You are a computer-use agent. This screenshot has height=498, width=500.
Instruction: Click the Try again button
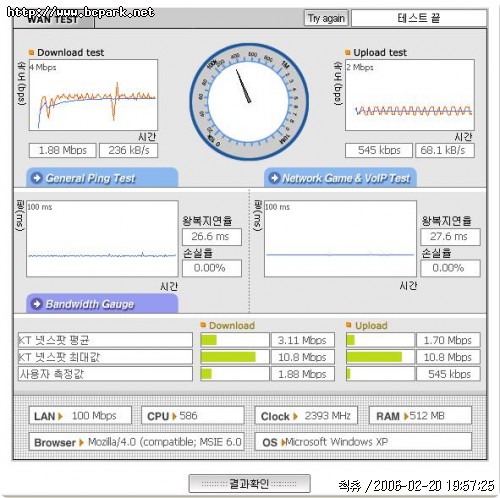point(326,18)
